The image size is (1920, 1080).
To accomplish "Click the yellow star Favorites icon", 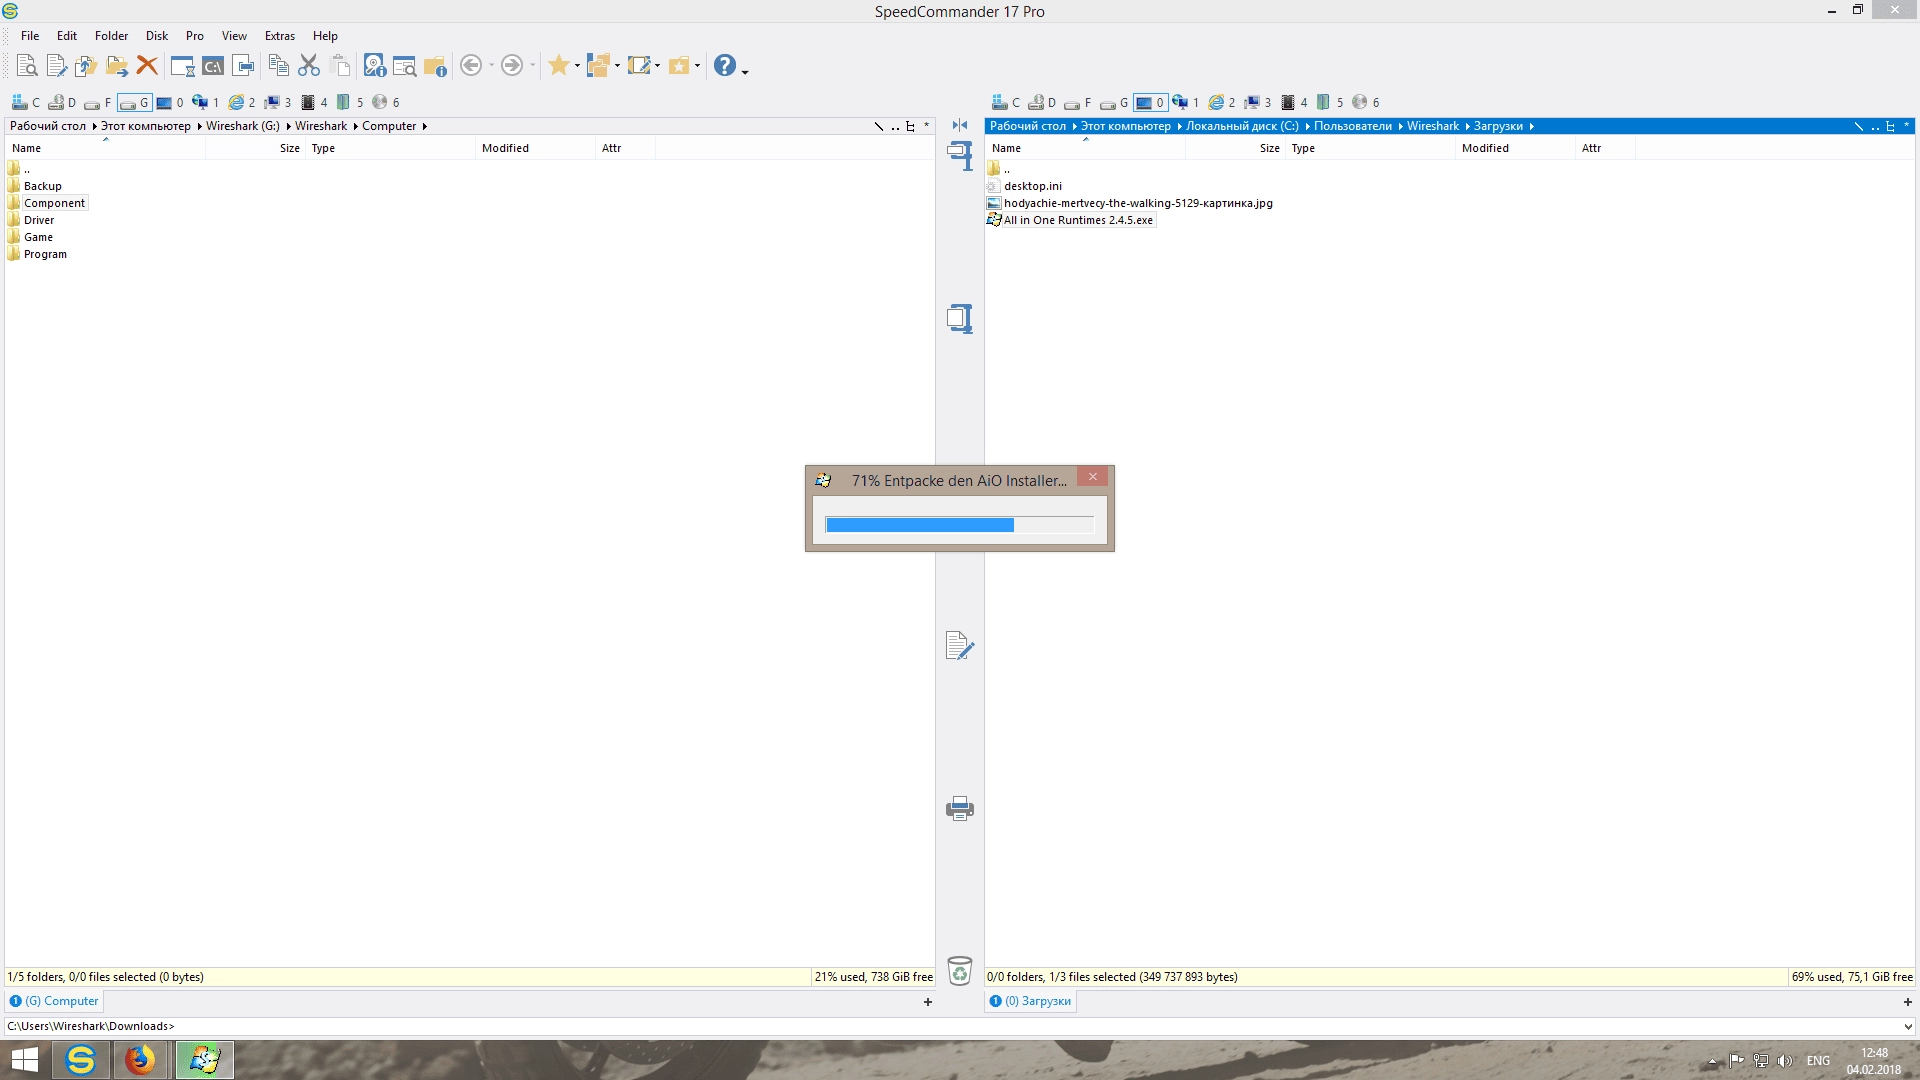I will [558, 66].
